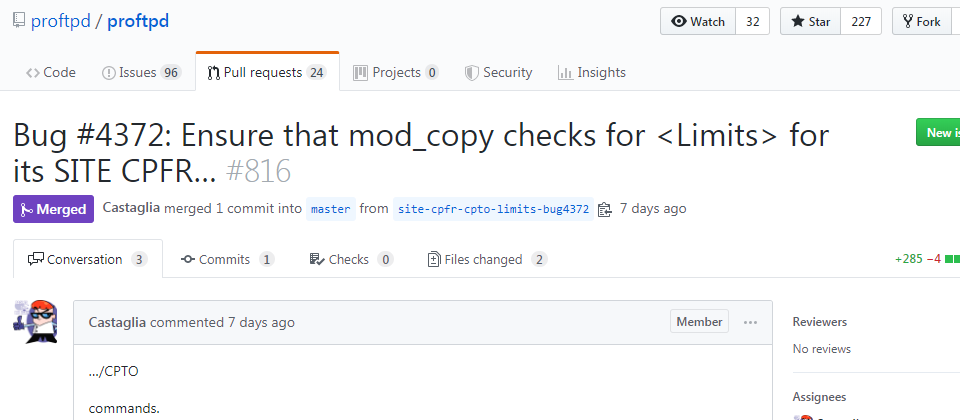Open the comment options ellipsis menu
The image size is (960, 420).
750,322
